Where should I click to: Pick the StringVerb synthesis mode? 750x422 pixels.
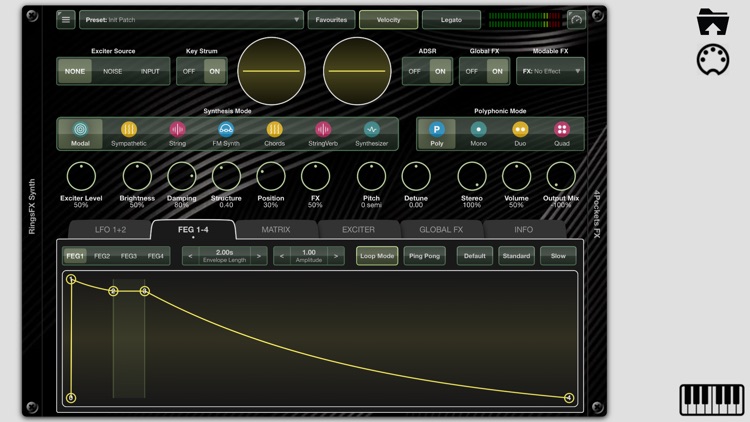pos(323,130)
